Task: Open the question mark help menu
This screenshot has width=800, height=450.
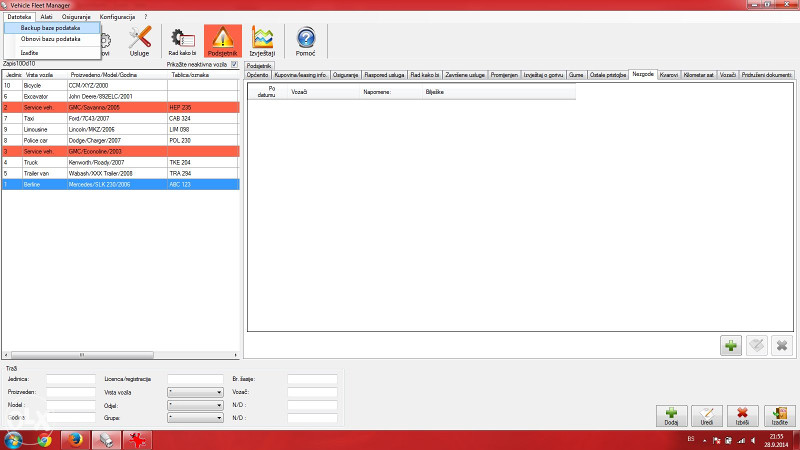Action: [145, 17]
